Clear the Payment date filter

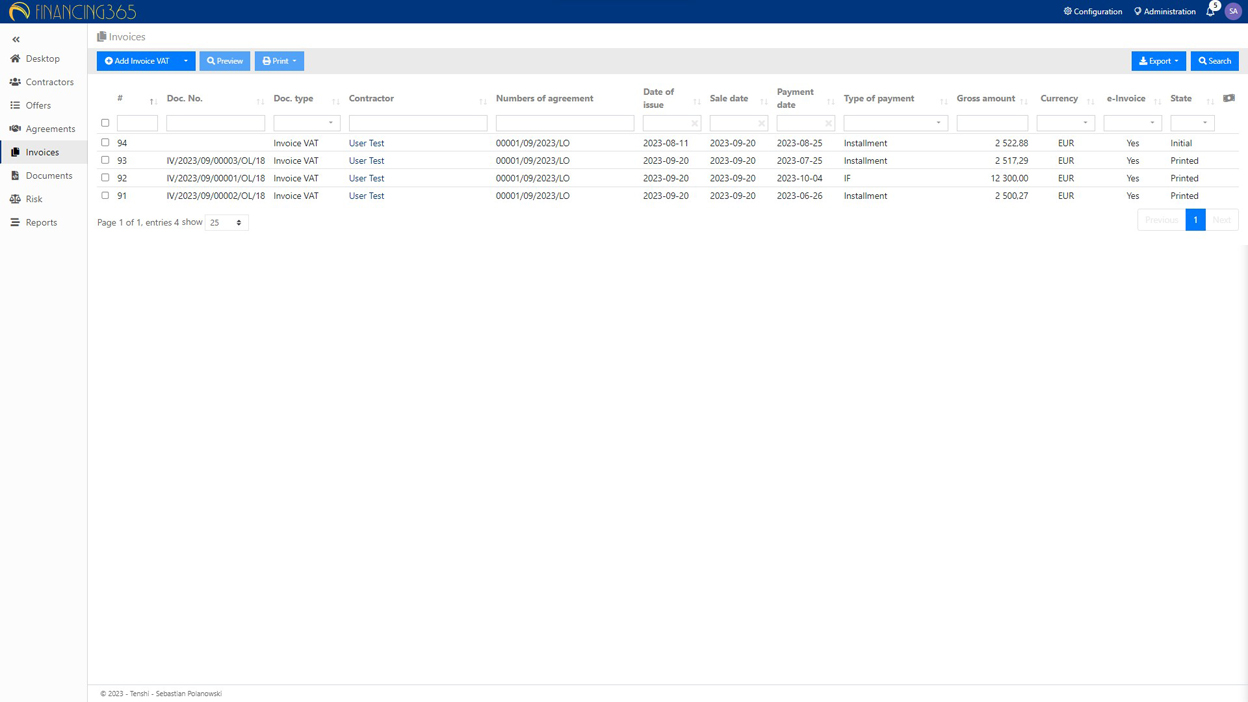point(828,124)
